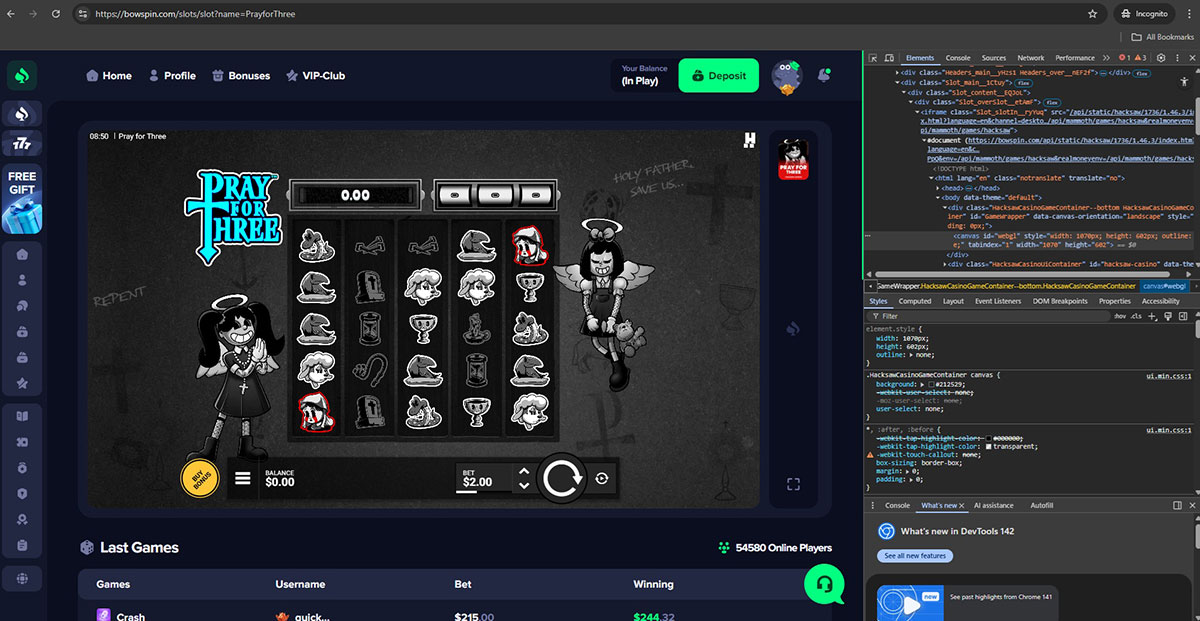This screenshot has height=621, width=1200.
Task: Open the autoplay spin settings
Action: tap(602, 479)
